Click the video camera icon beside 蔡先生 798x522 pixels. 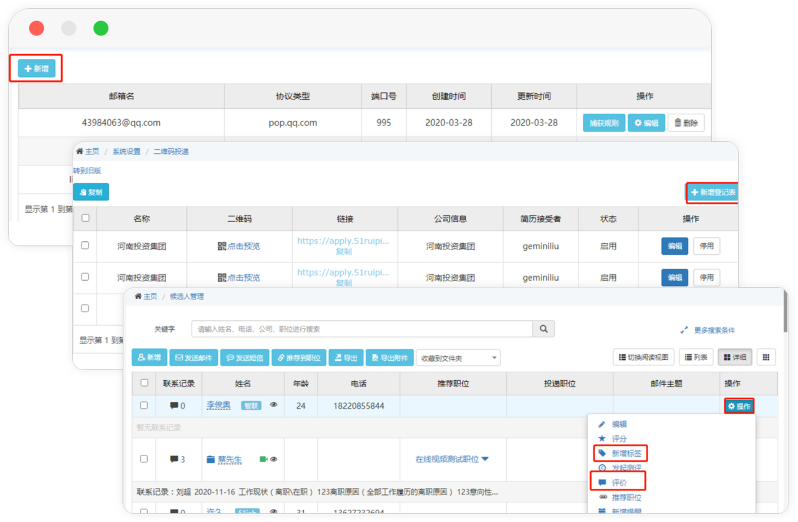263,459
